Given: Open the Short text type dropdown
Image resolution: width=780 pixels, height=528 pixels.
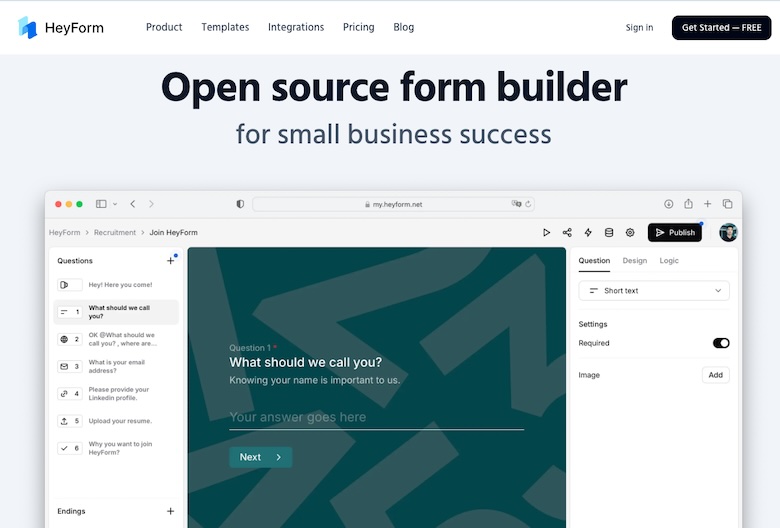Looking at the screenshot, I should pyautogui.click(x=654, y=291).
